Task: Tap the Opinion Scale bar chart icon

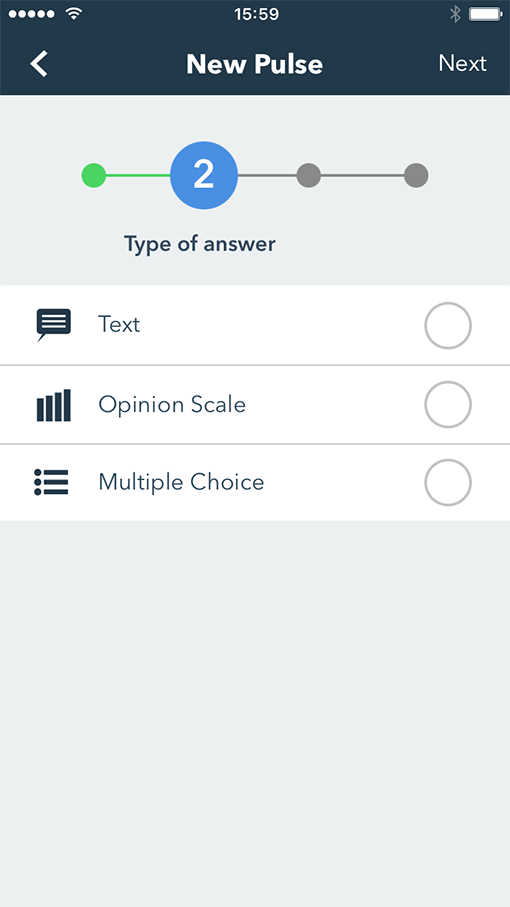Action: tap(54, 405)
